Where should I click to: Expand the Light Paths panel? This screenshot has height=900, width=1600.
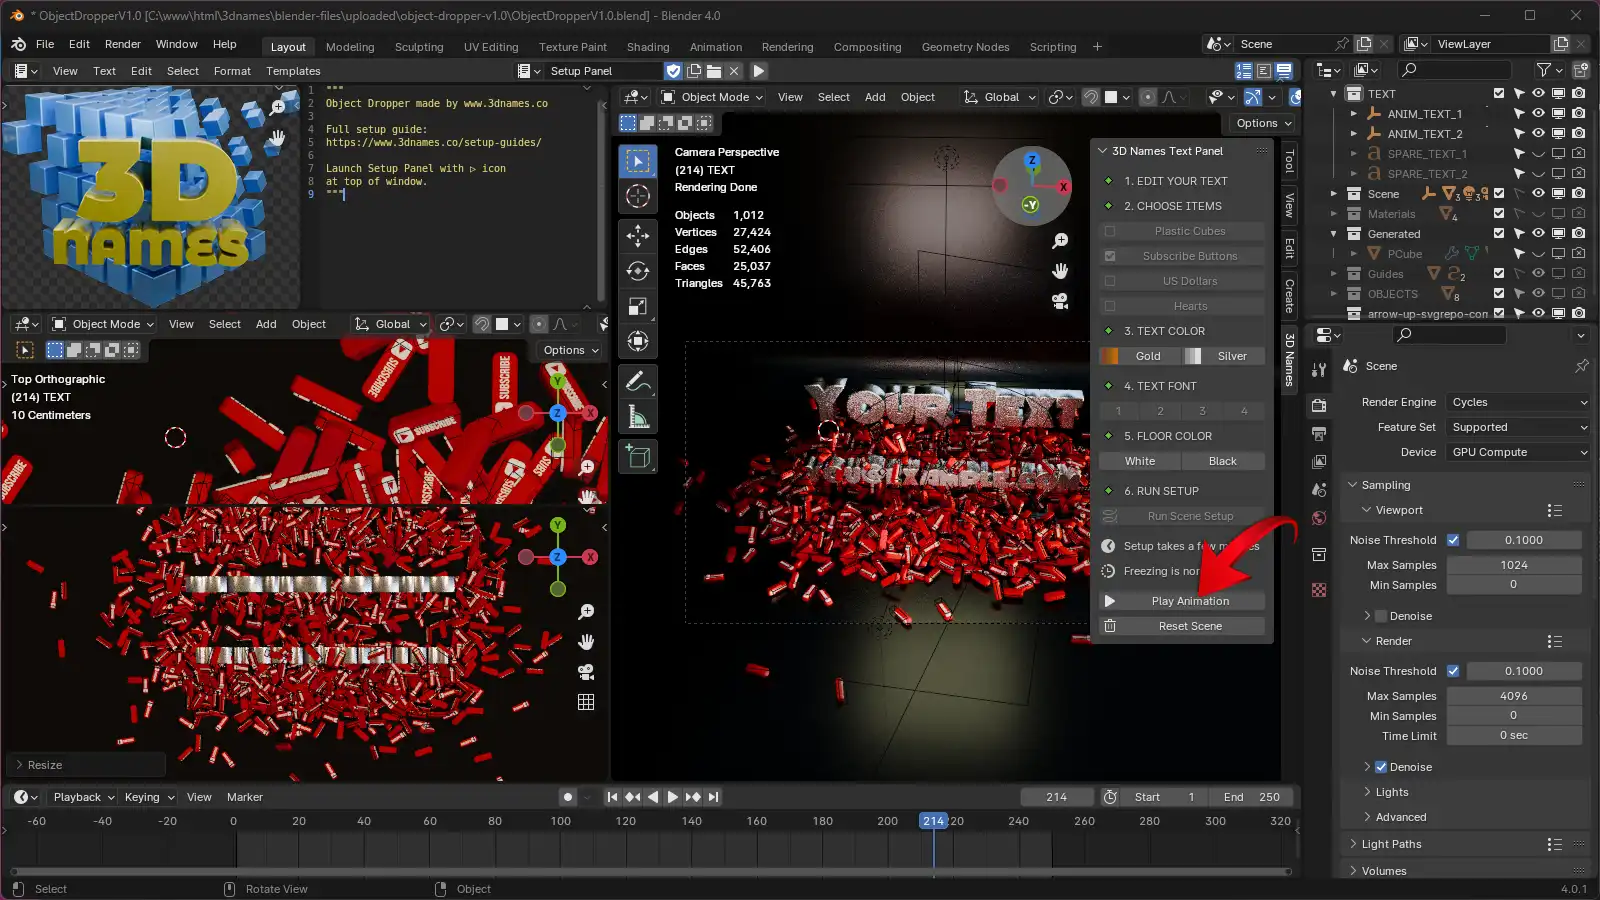[1391, 844]
